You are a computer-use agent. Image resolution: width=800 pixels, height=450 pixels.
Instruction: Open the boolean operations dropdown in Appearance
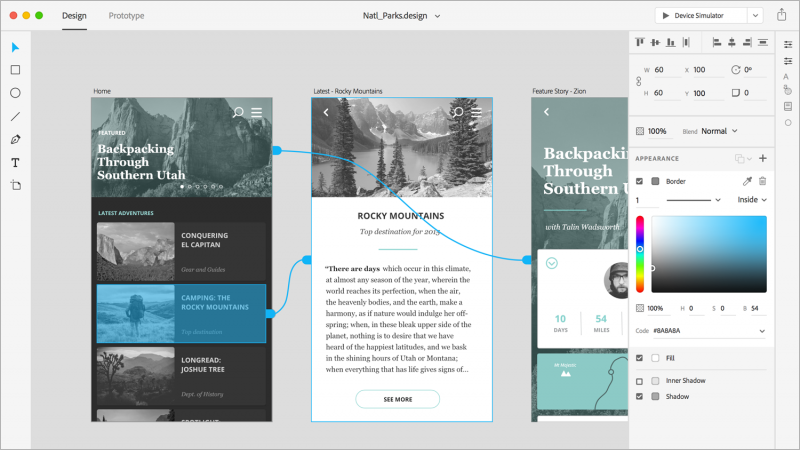point(743,159)
